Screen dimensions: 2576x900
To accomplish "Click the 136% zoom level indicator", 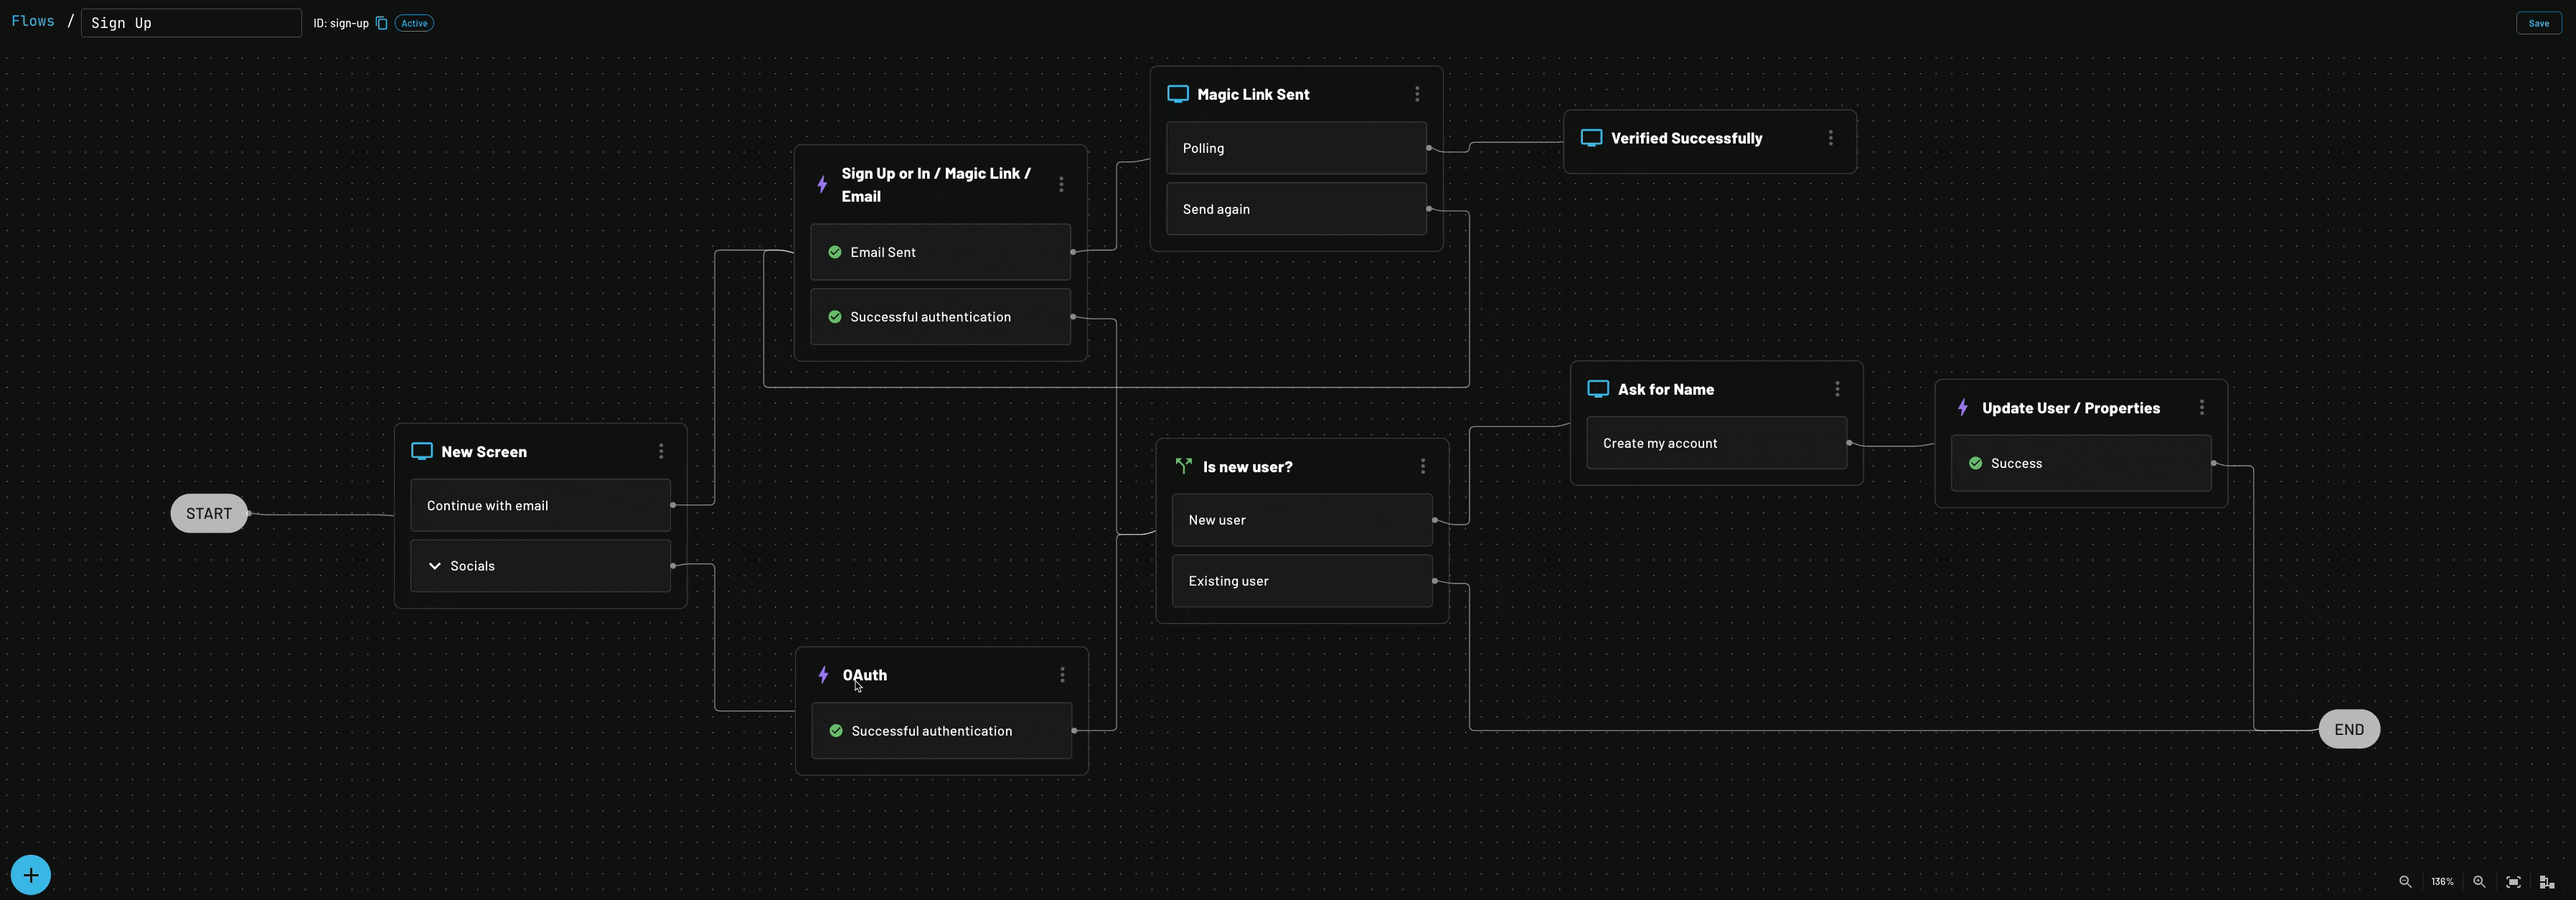I will [2442, 881].
